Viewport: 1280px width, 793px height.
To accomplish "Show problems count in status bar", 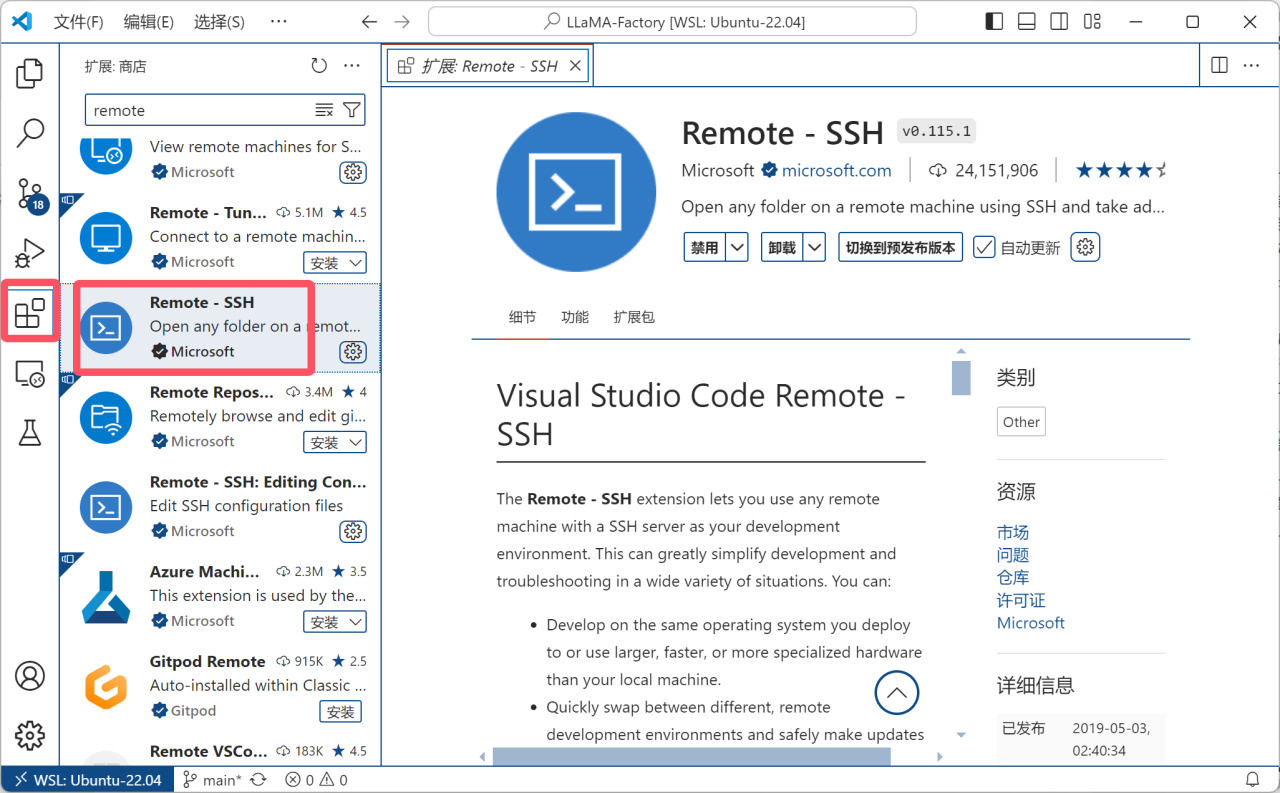I will (316, 780).
